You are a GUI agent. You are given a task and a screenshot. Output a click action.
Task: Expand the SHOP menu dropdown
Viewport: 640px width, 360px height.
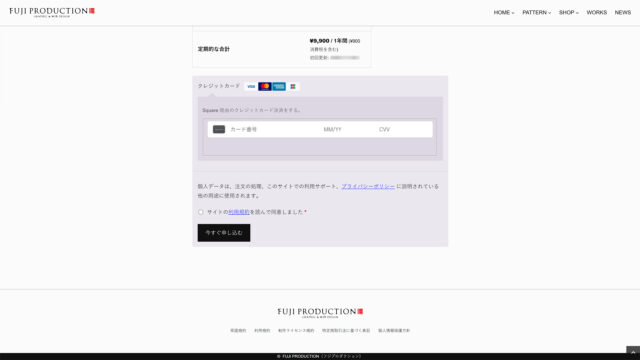(x=569, y=13)
